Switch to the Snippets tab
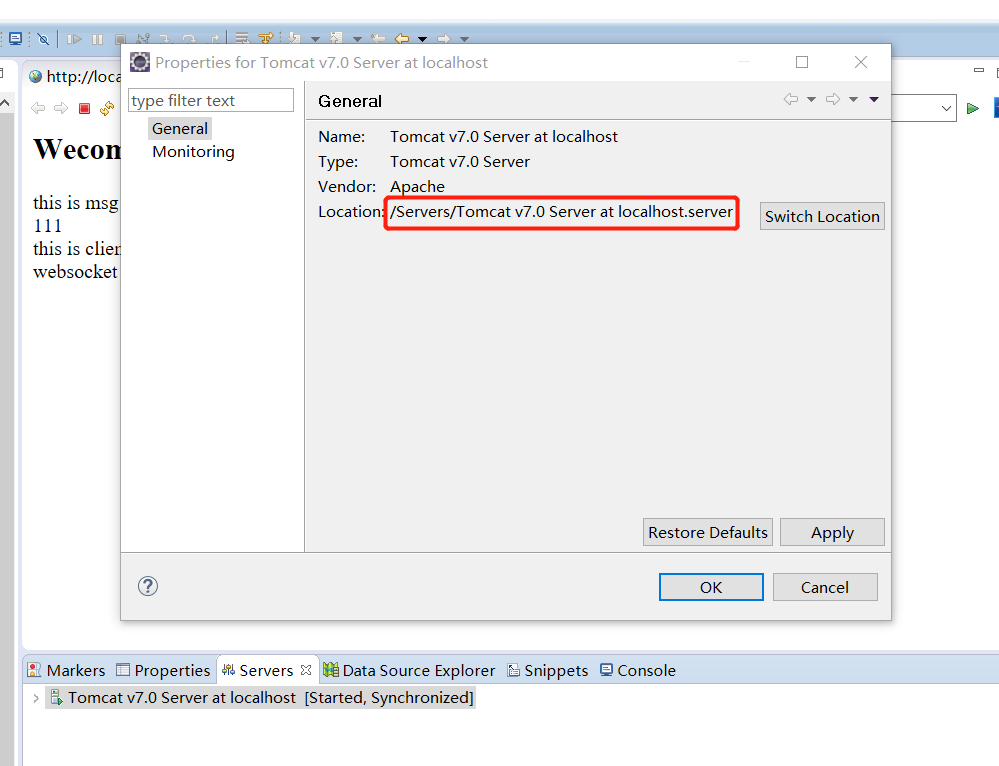The width and height of the screenshot is (999, 766). point(547,670)
